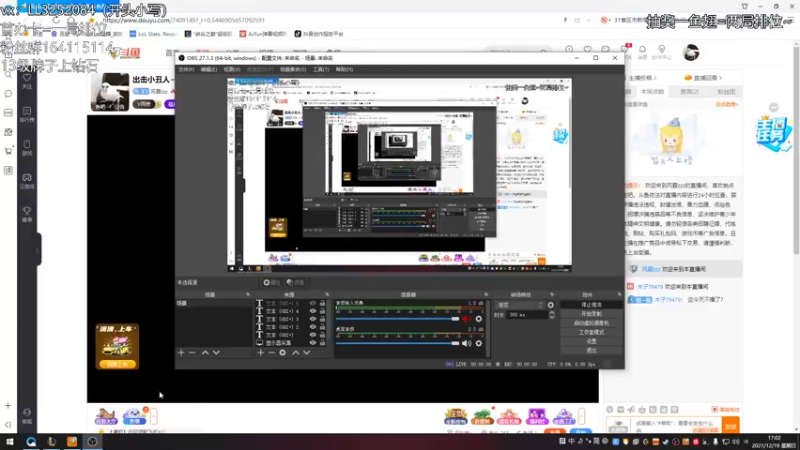The height and width of the screenshot is (450, 800).
Task: Toggle visibility of text source 2
Action: tap(313, 327)
